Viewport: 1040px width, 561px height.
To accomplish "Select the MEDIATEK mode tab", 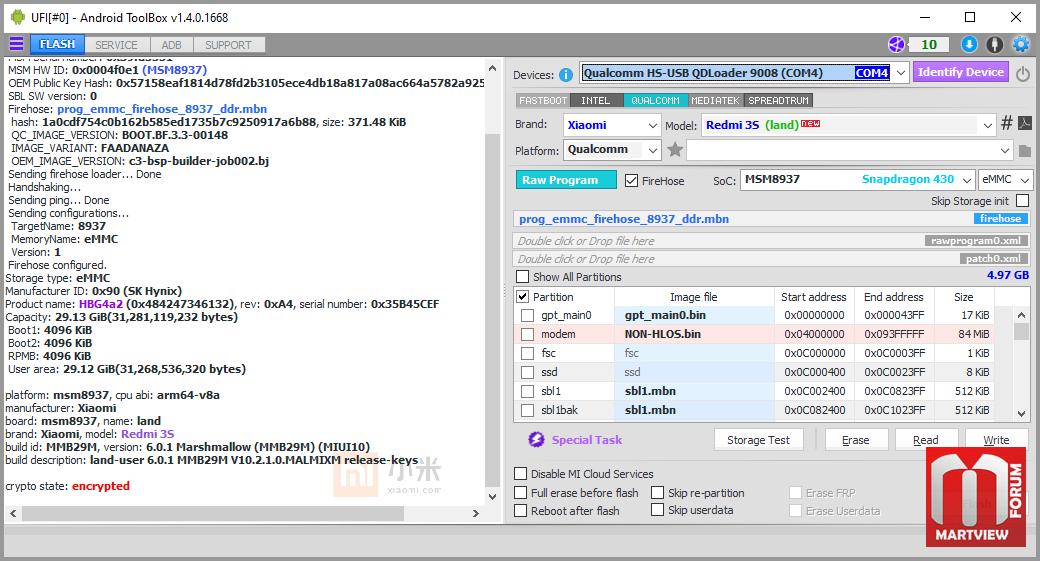I will point(715,101).
